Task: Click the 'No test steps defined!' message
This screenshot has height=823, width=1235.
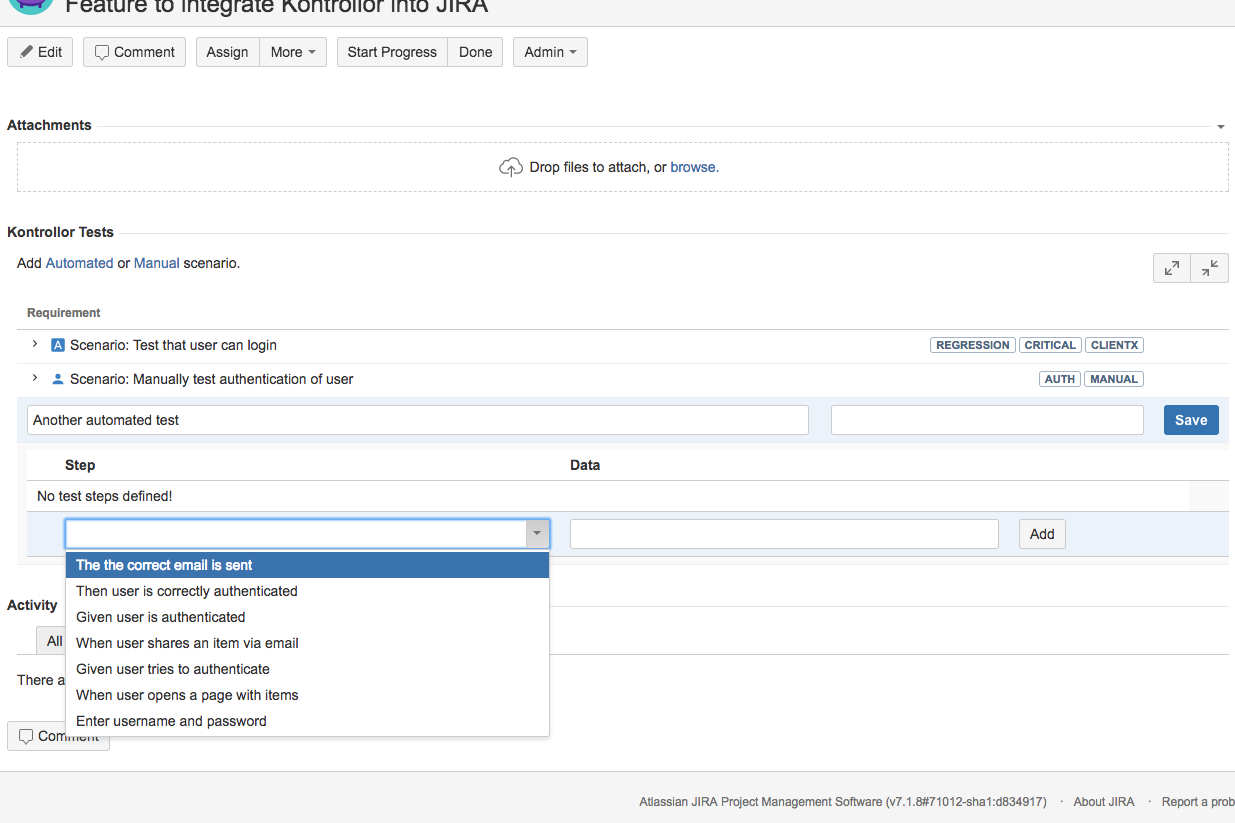Action: click(x=105, y=496)
